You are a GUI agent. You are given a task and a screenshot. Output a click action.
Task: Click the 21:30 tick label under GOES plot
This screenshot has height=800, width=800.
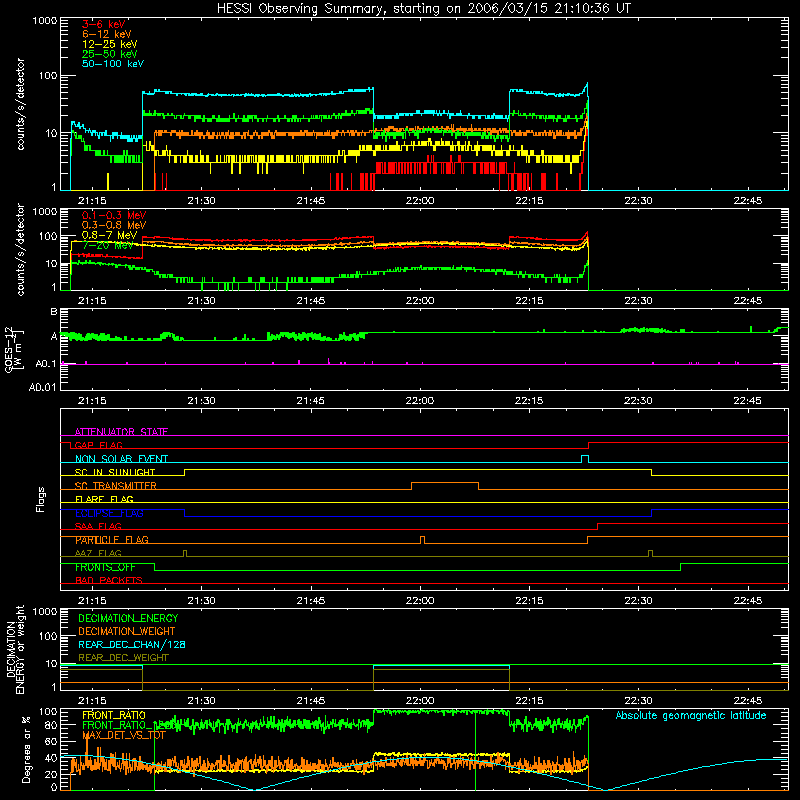(x=201, y=401)
